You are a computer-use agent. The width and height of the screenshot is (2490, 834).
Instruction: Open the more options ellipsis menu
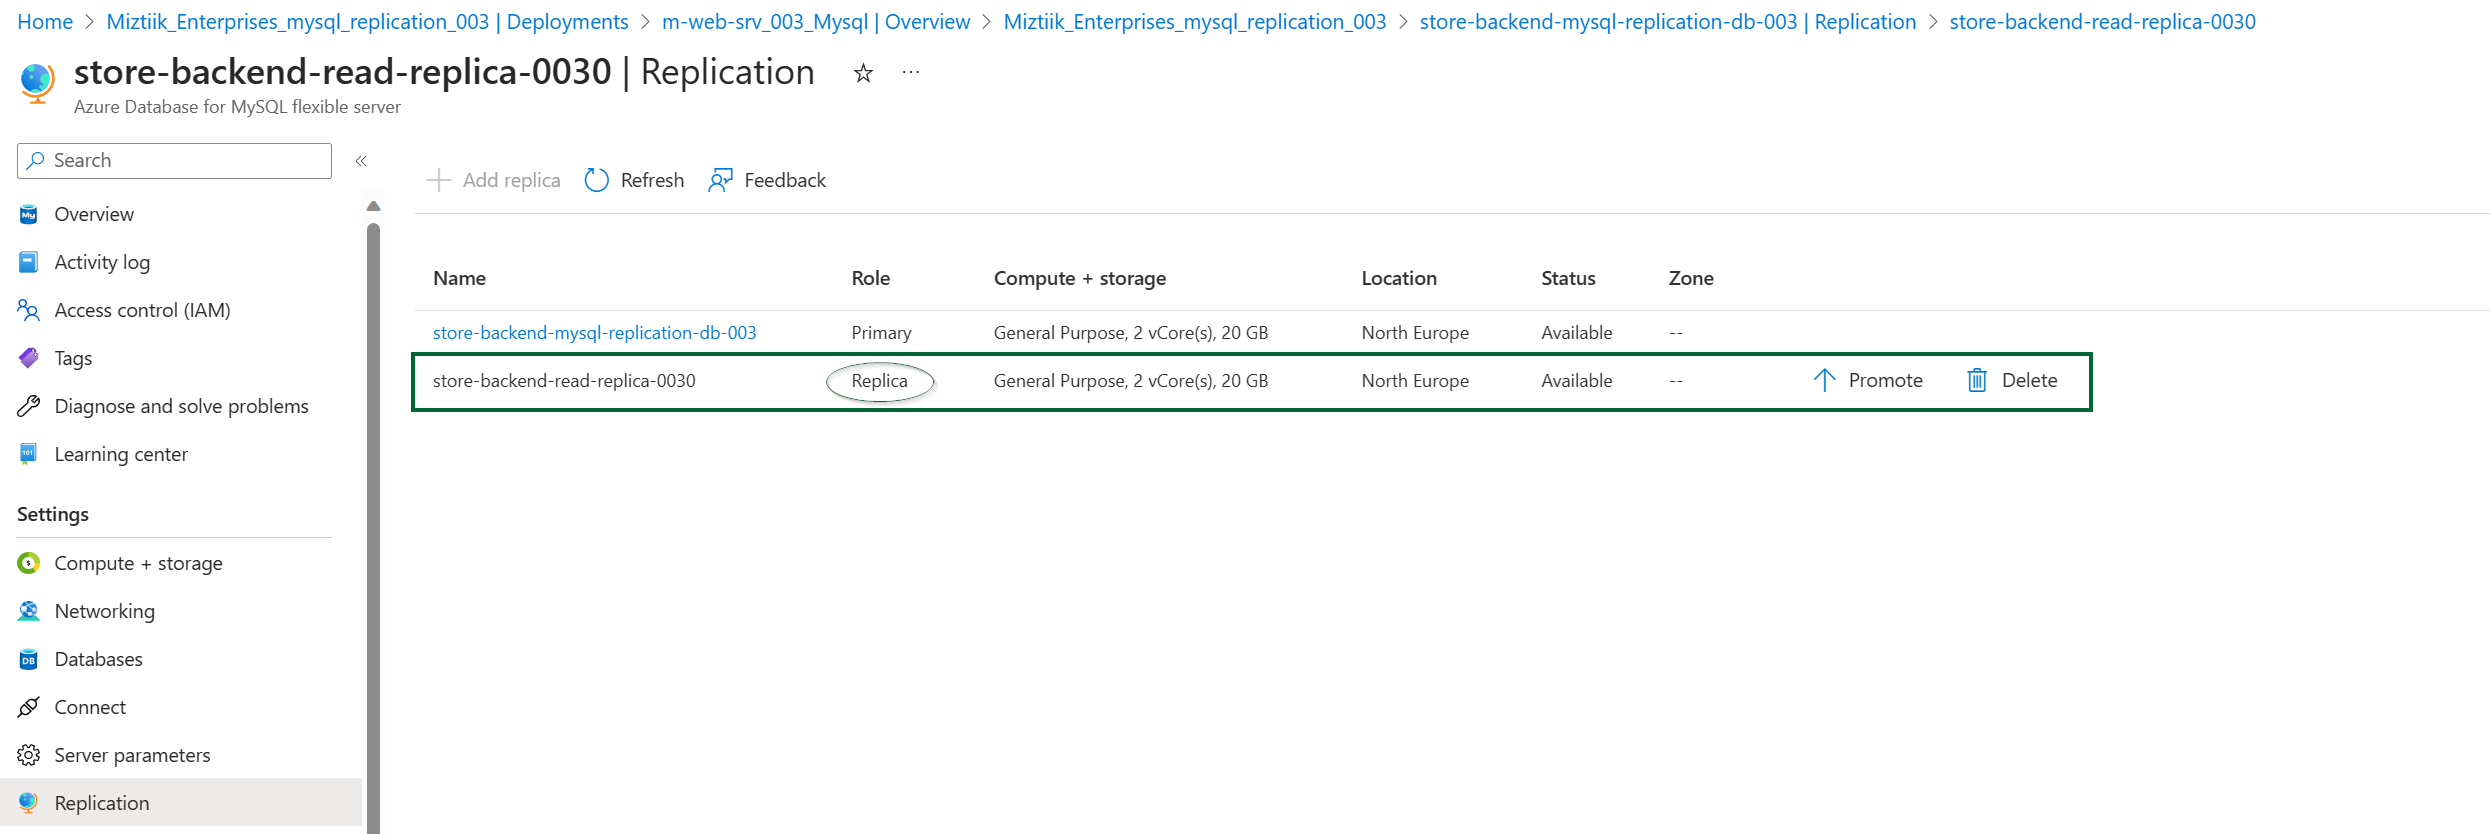pyautogui.click(x=911, y=72)
